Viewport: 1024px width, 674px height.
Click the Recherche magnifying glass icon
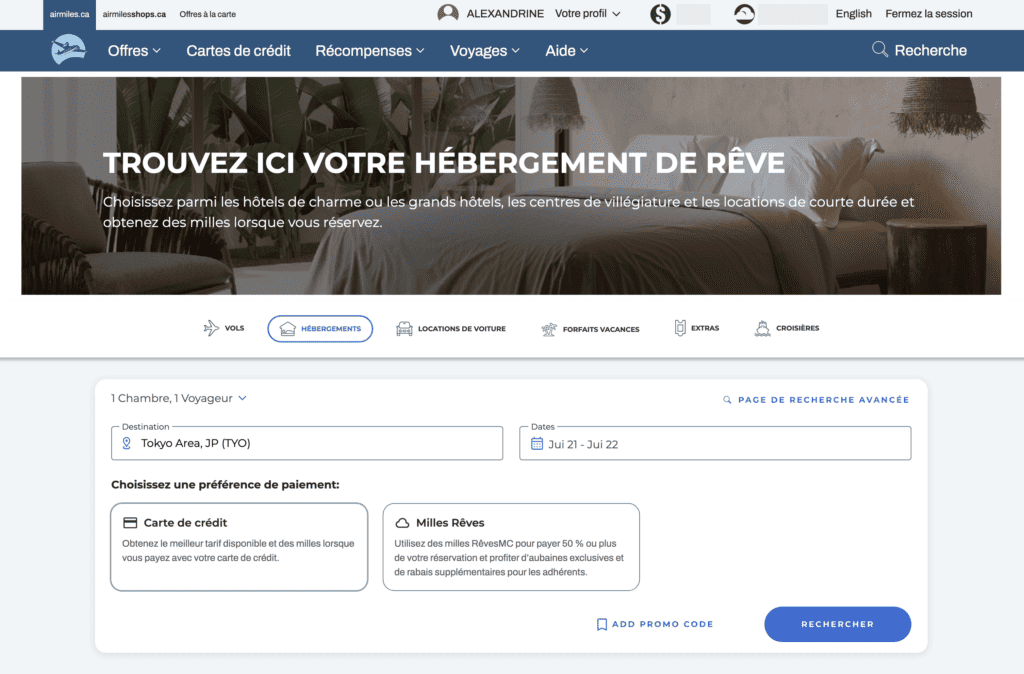point(879,49)
